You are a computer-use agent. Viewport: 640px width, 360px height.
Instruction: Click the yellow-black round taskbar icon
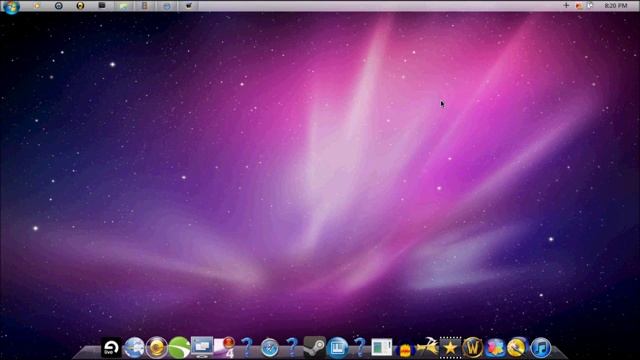click(x=80, y=6)
